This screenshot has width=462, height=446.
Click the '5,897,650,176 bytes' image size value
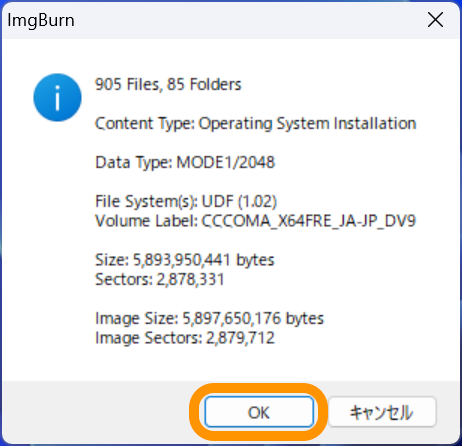point(253,318)
